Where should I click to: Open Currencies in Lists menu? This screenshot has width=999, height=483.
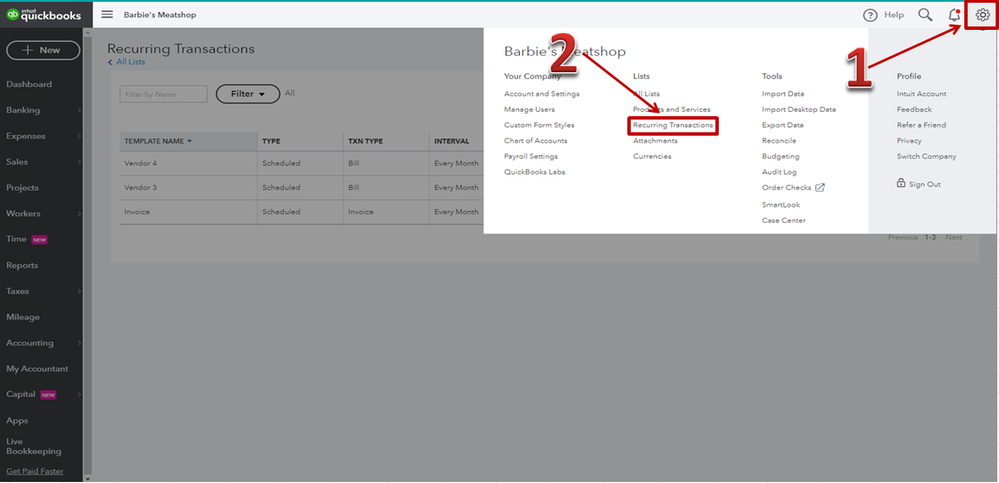[652, 156]
